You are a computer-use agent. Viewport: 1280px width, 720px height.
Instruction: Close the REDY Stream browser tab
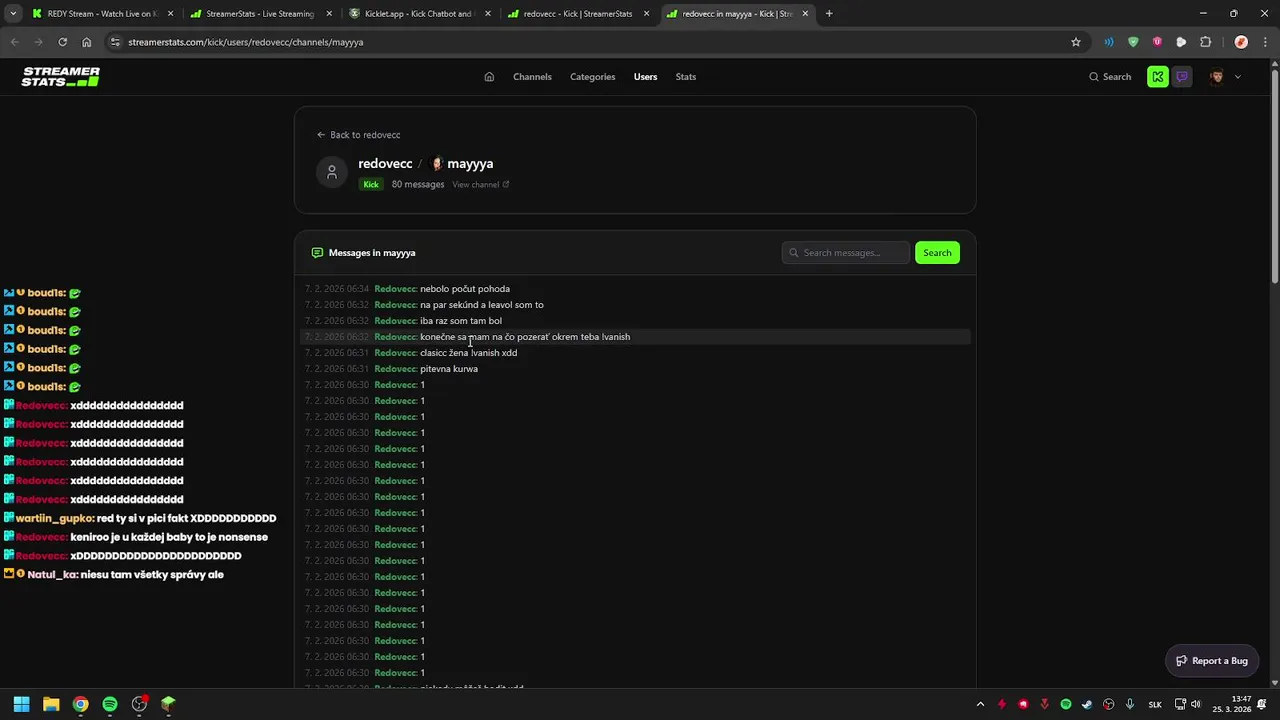[x=170, y=14]
